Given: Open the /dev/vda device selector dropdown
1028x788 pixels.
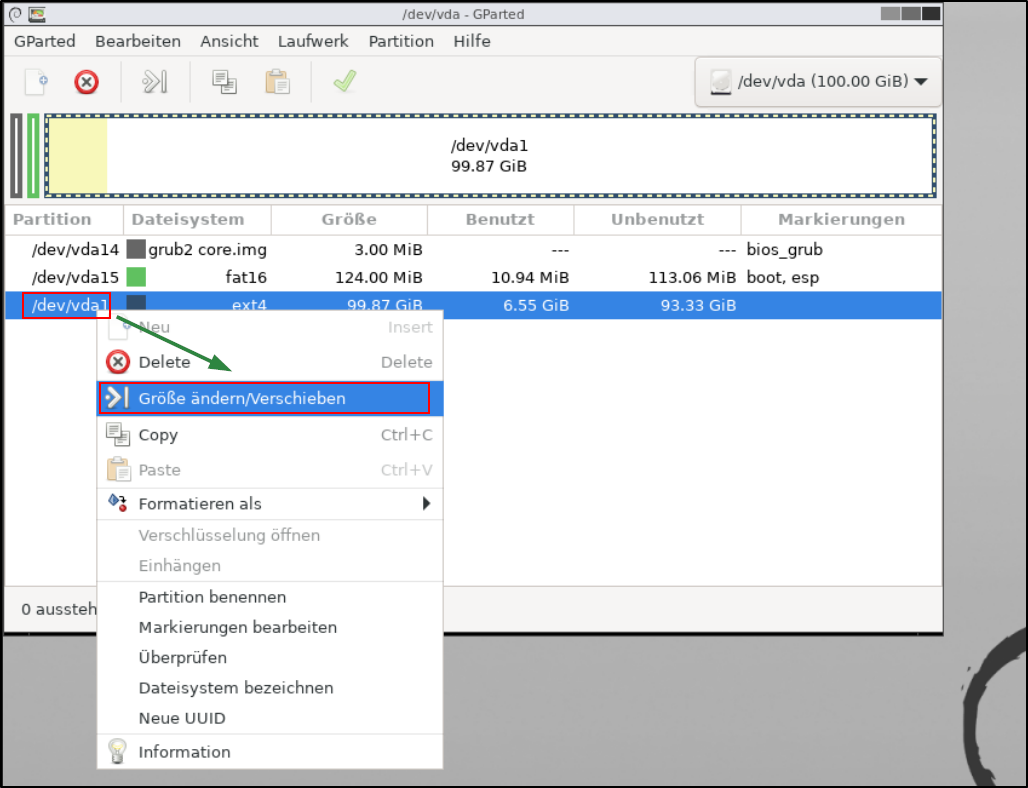Looking at the screenshot, I should (817, 82).
